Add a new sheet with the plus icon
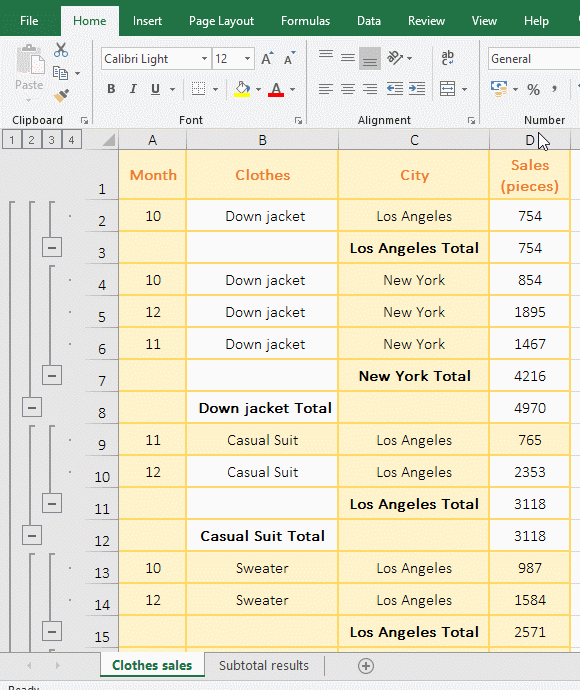580x690 pixels. coord(366,666)
